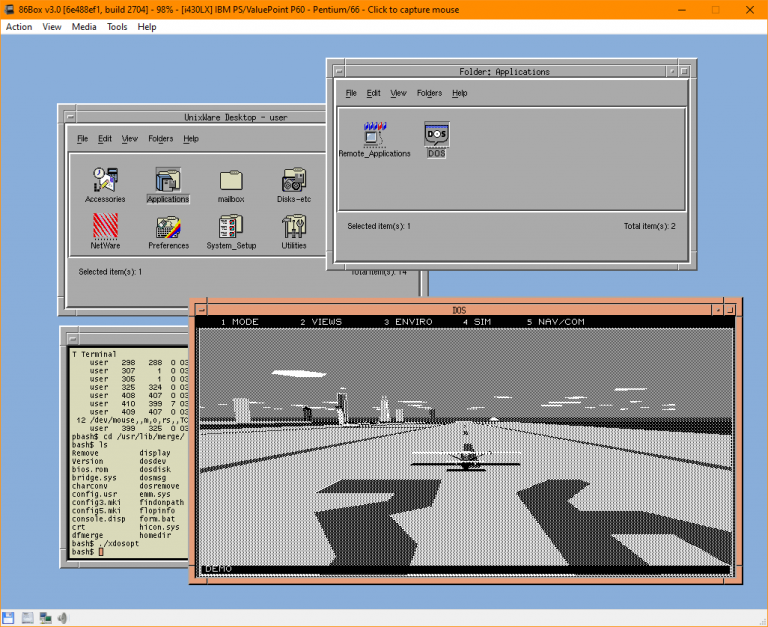768x627 pixels.
Task: Open the Preferences icon
Action: click(168, 226)
